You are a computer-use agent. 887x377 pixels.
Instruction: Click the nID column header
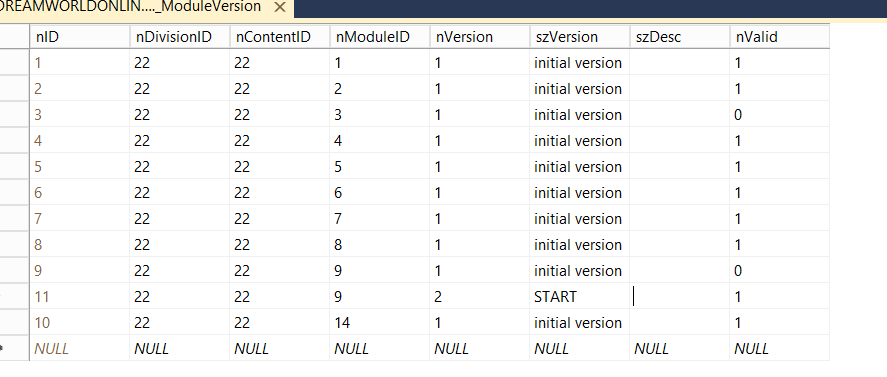pyautogui.click(x=80, y=37)
